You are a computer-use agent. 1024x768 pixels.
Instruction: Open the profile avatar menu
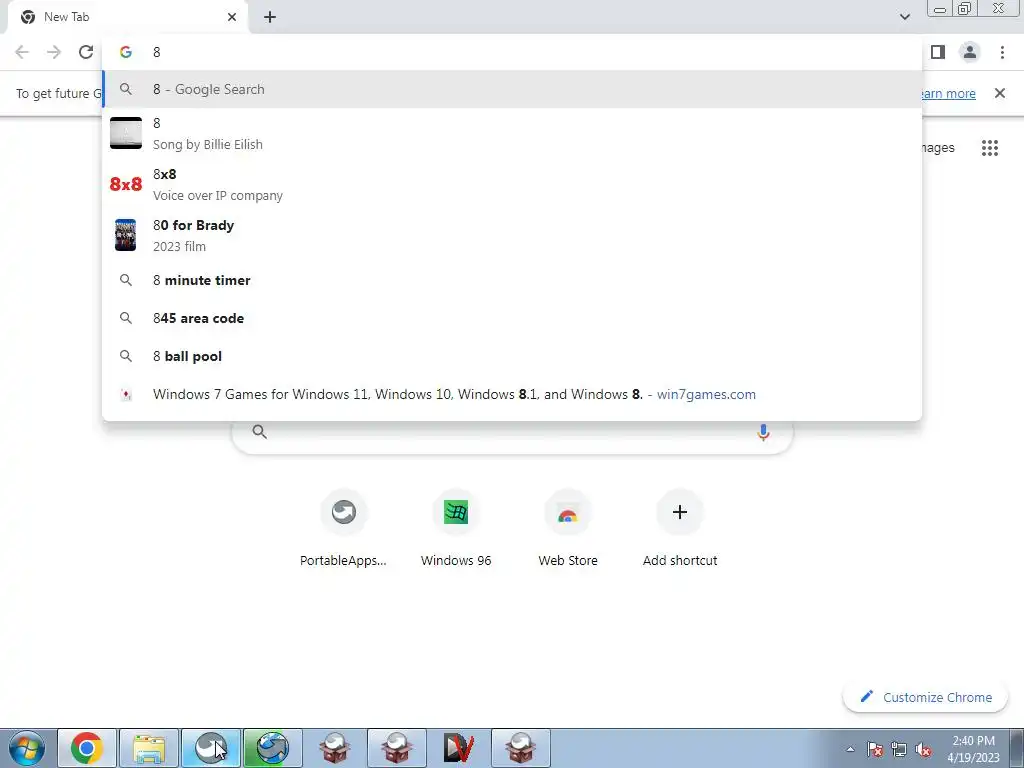(970, 52)
